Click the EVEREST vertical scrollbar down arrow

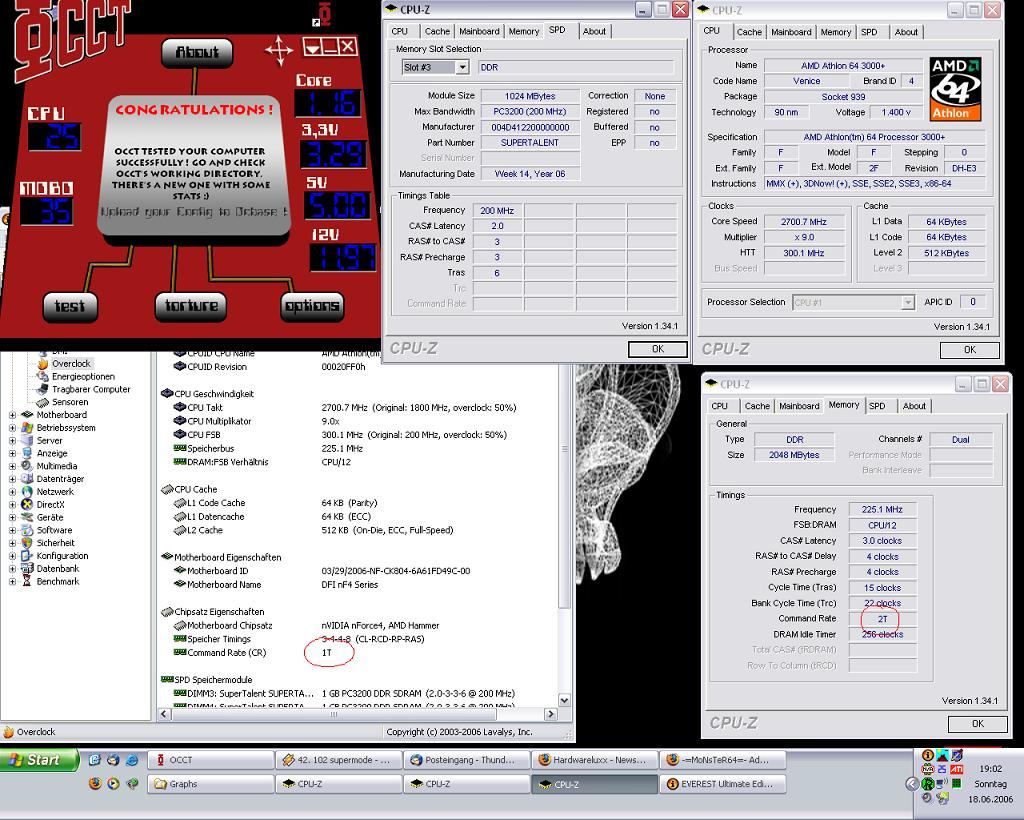(x=564, y=701)
